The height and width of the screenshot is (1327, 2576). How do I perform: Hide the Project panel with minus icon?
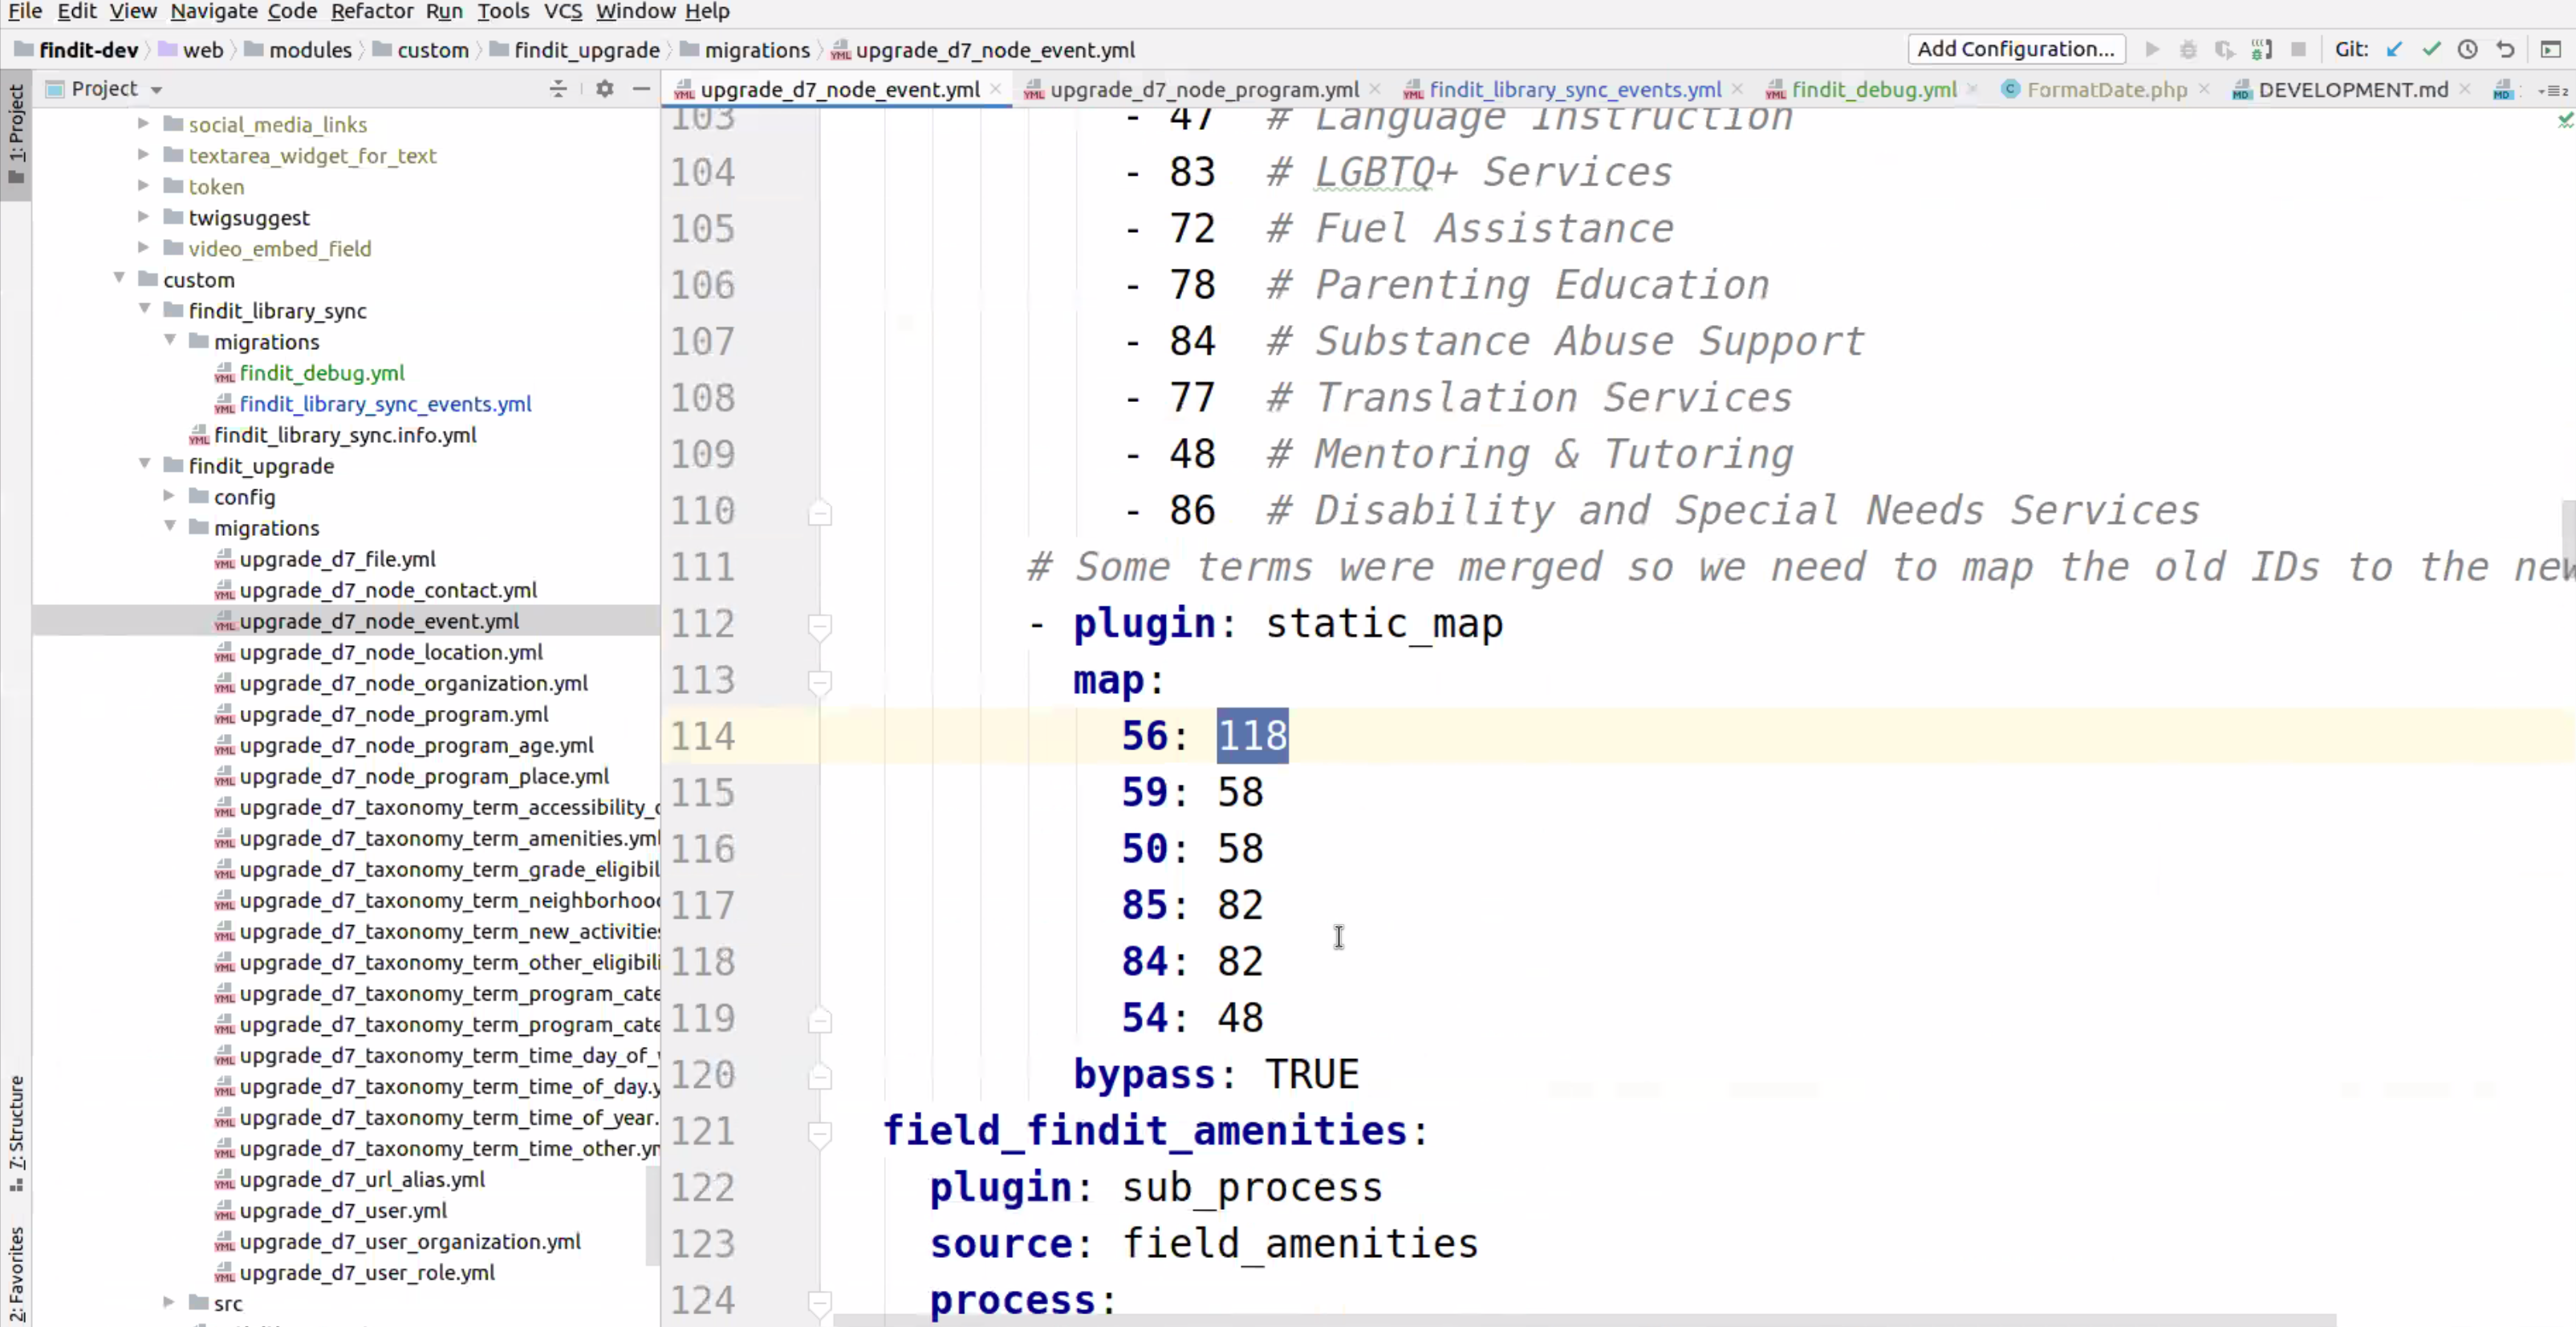(641, 89)
